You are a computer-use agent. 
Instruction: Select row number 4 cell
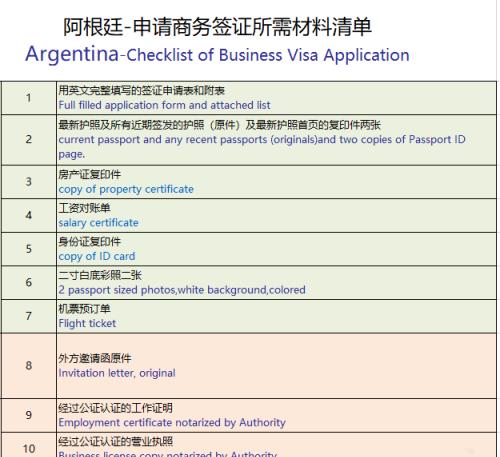pyautogui.click(x=29, y=216)
